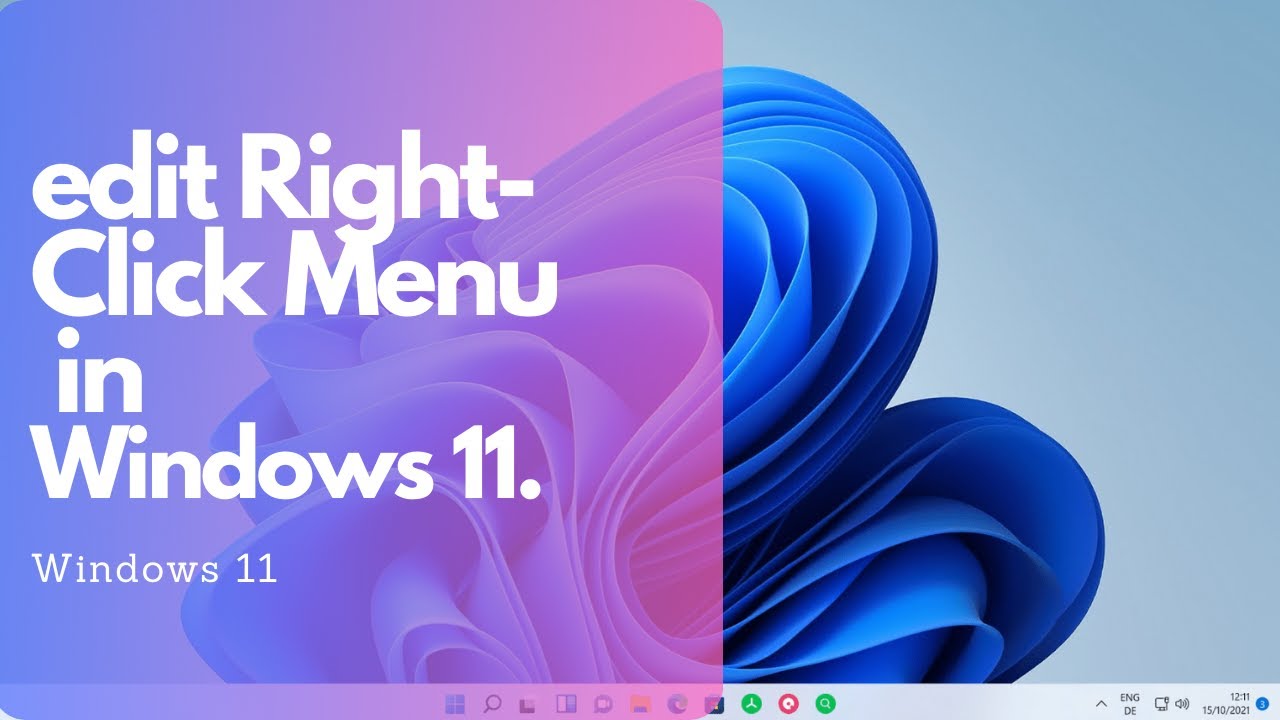Open the green three-blade taskbar app
Viewport: 1280px width, 720px height.
(x=751, y=704)
